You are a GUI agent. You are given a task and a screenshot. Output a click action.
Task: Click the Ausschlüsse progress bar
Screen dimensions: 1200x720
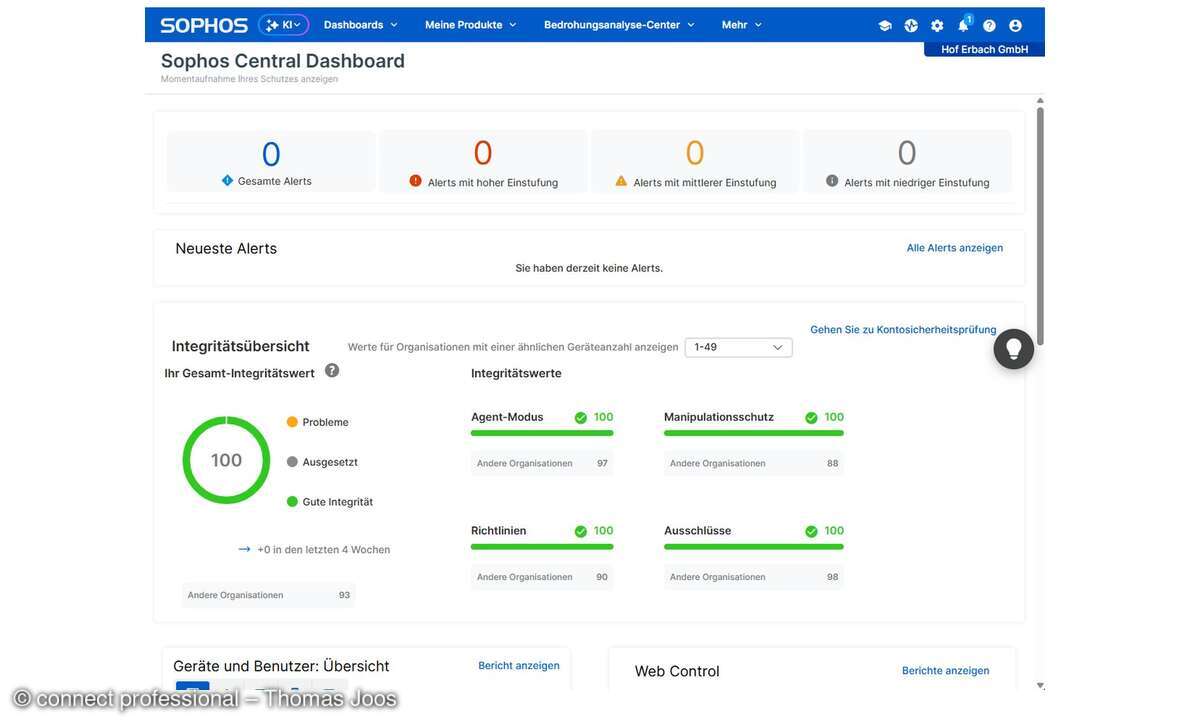click(754, 547)
